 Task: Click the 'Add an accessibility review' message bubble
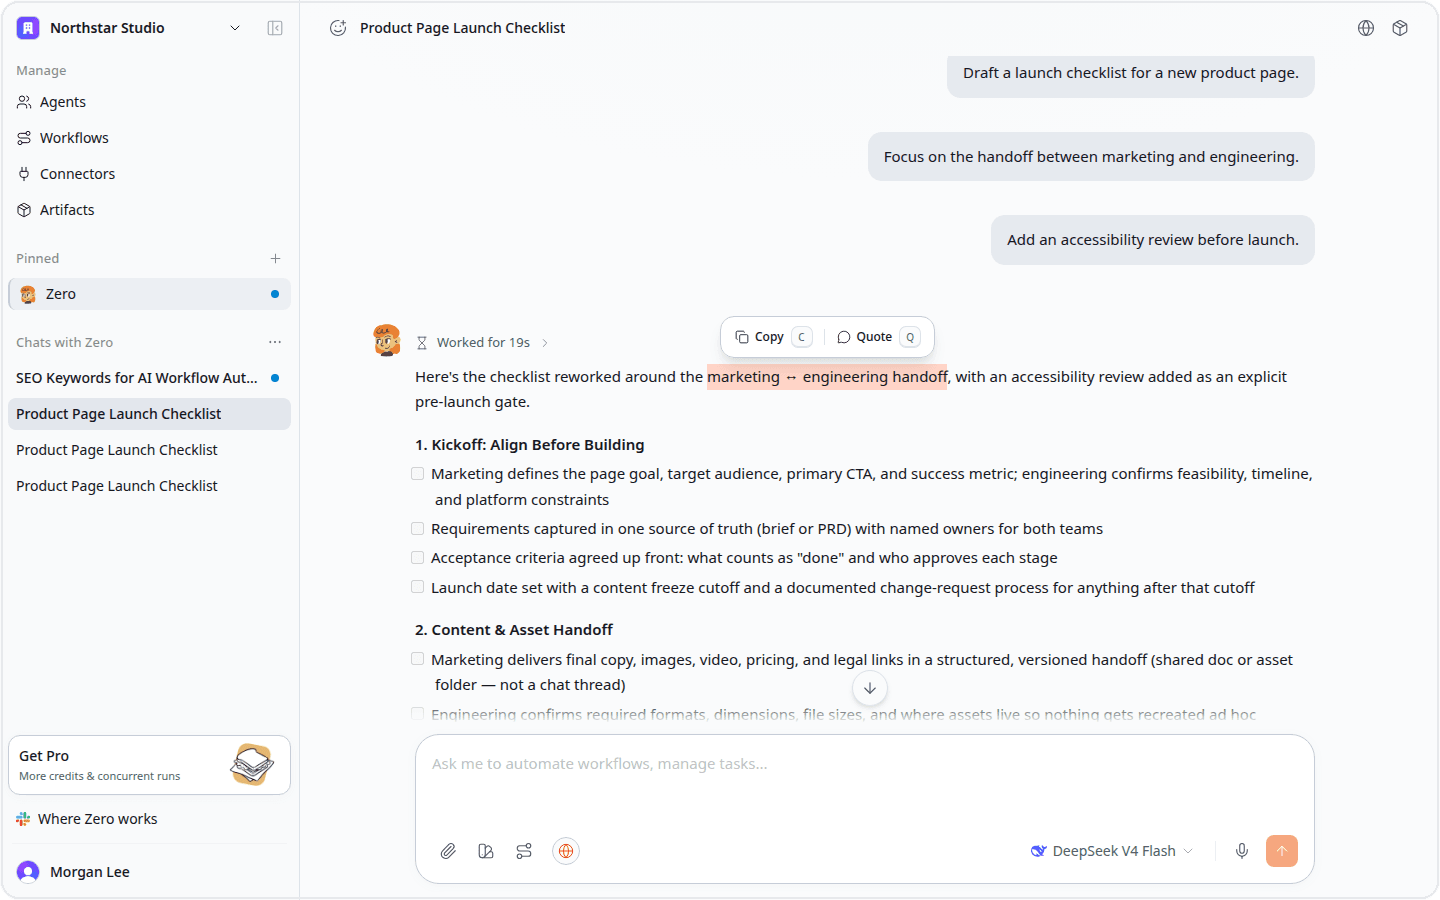point(1153,240)
